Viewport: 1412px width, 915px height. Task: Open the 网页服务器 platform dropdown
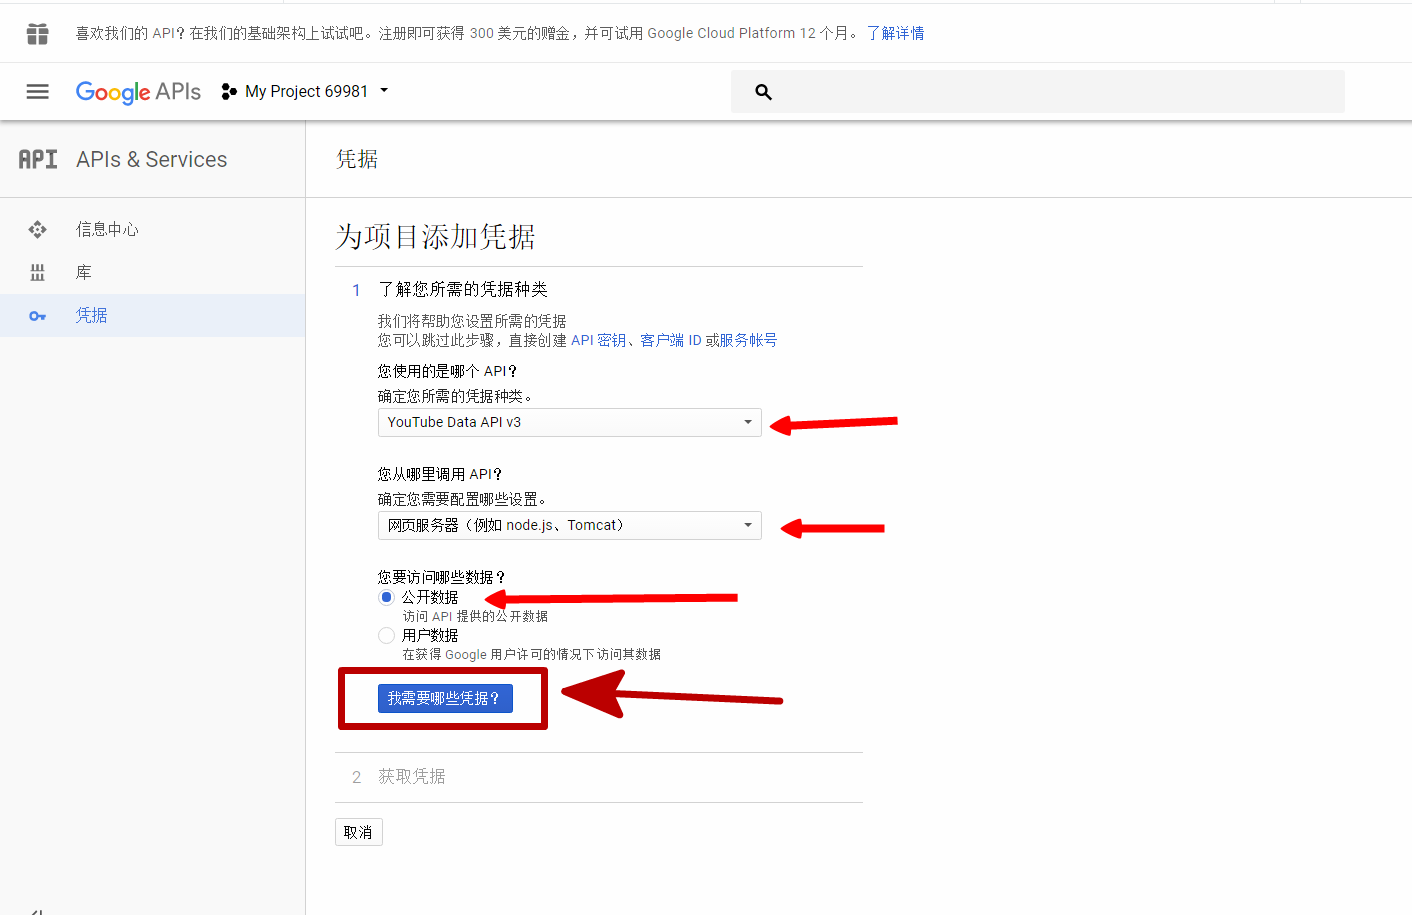click(569, 525)
